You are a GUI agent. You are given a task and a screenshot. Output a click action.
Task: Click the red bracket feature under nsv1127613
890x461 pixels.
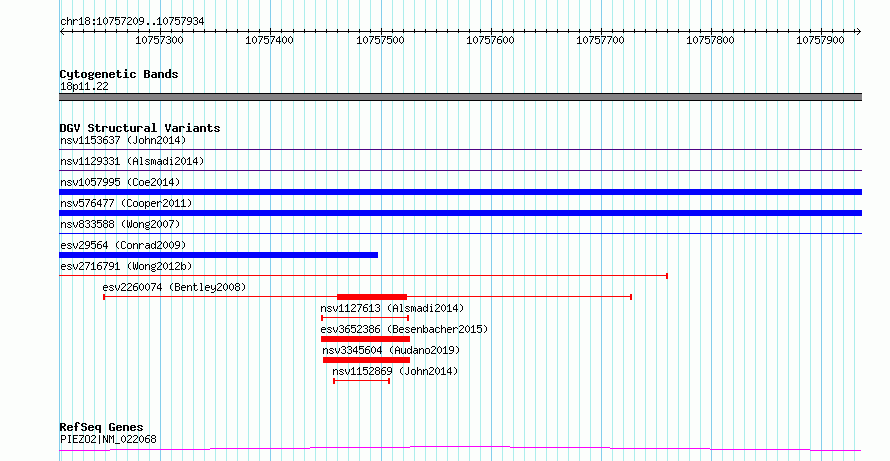tap(365, 318)
